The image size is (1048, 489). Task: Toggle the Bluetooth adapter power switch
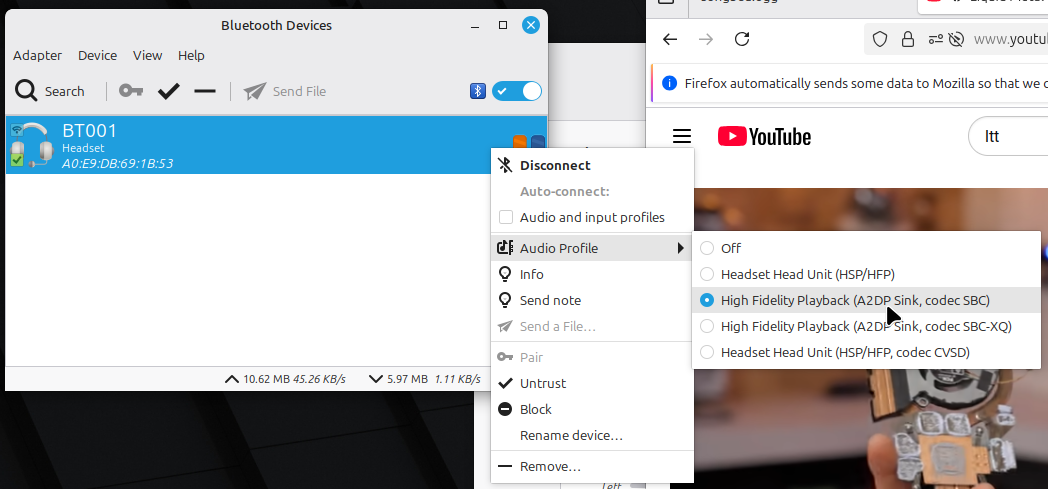pyautogui.click(x=517, y=91)
